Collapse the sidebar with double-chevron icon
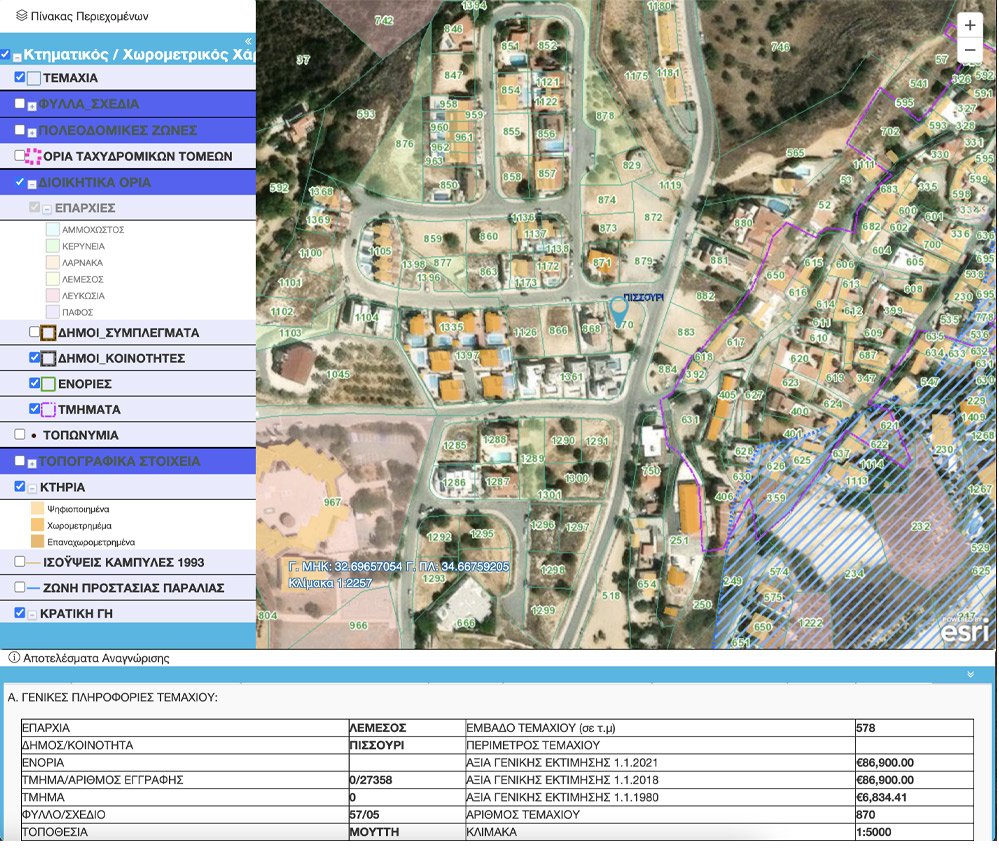The height and width of the screenshot is (848, 999). [249, 42]
